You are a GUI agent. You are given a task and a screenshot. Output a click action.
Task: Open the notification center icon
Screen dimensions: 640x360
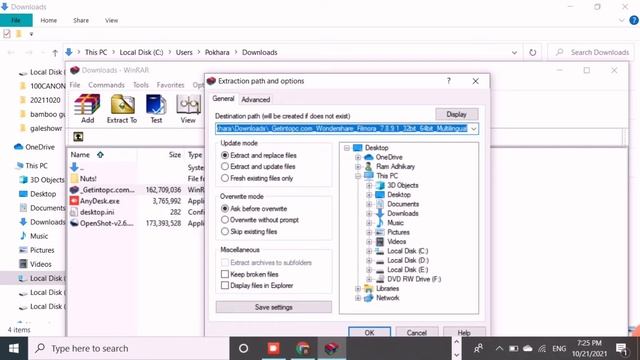coord(621,348)
